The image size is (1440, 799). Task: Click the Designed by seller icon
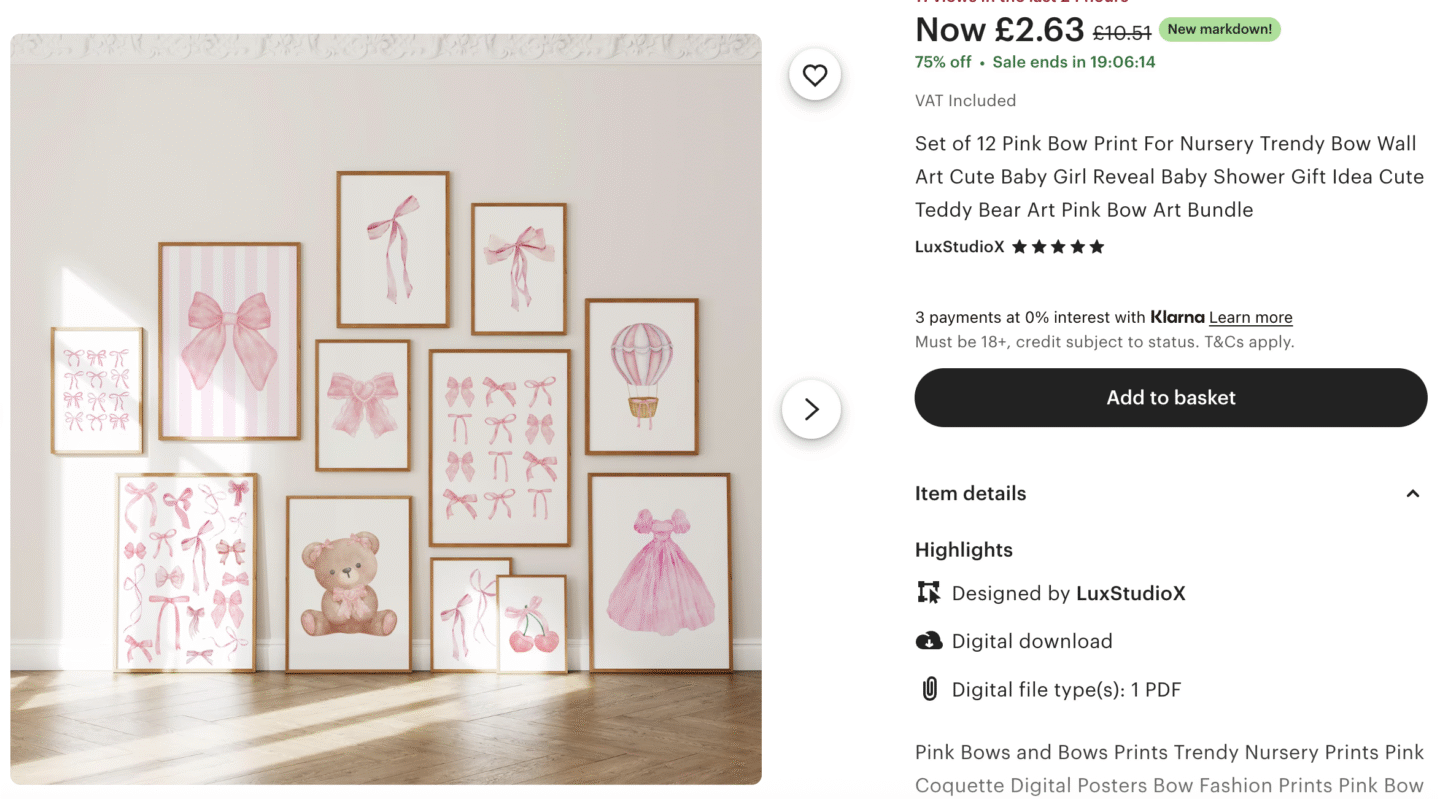pos(929,593)
